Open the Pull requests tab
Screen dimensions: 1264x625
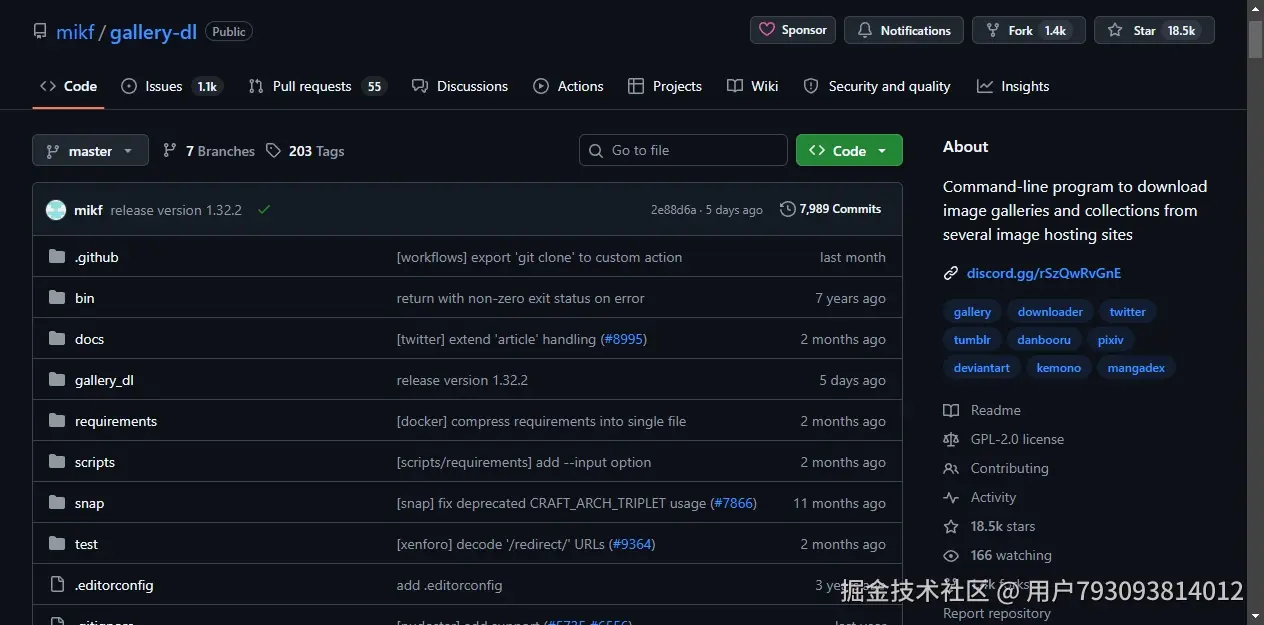point(318,86)
